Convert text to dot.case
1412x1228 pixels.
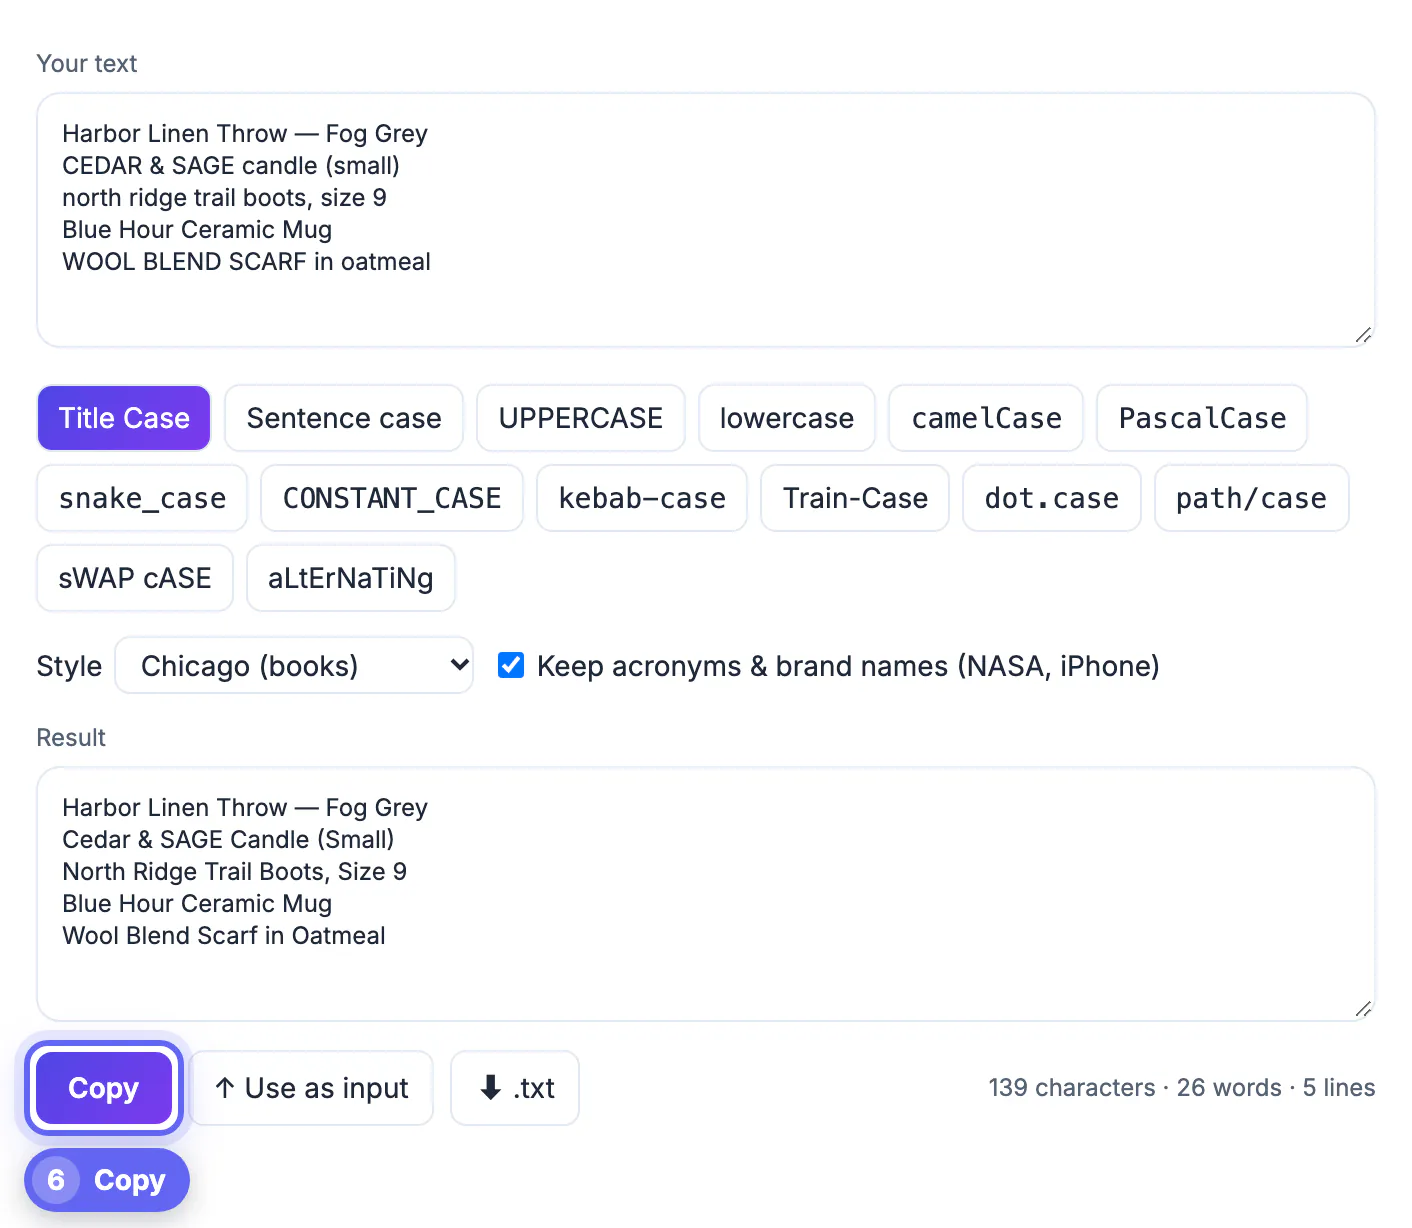pyautogui.click(x=1052, y=498)
